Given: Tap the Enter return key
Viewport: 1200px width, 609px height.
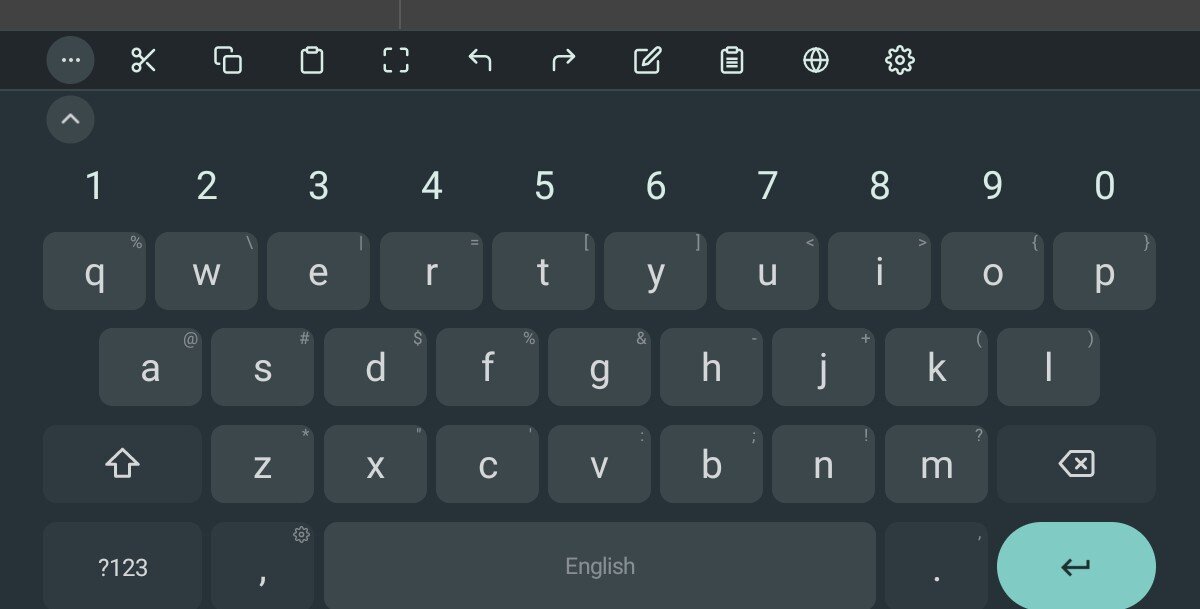Looking at the screenshot, I should [x=1076, y=566].
